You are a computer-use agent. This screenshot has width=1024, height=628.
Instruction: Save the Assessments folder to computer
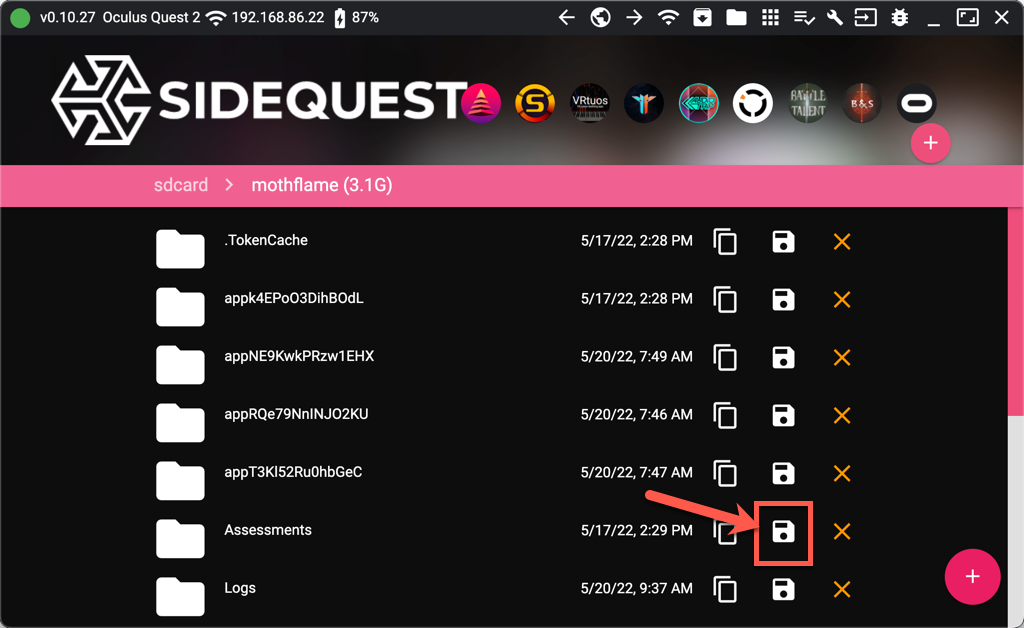[x=783, y=531]
